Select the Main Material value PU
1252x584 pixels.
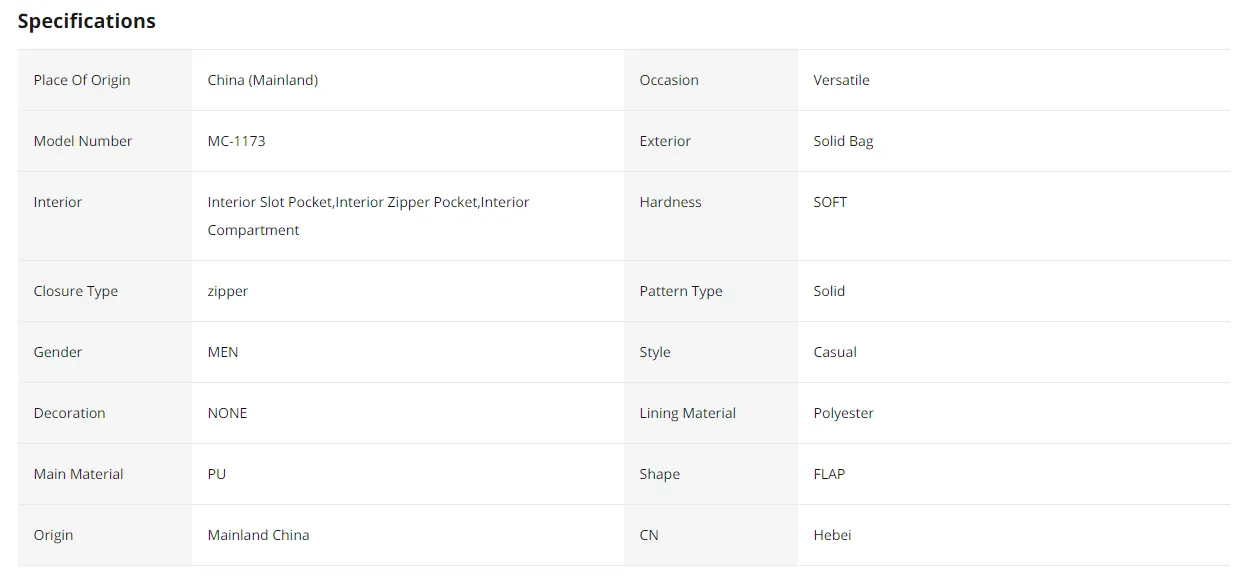coord(217,474)
